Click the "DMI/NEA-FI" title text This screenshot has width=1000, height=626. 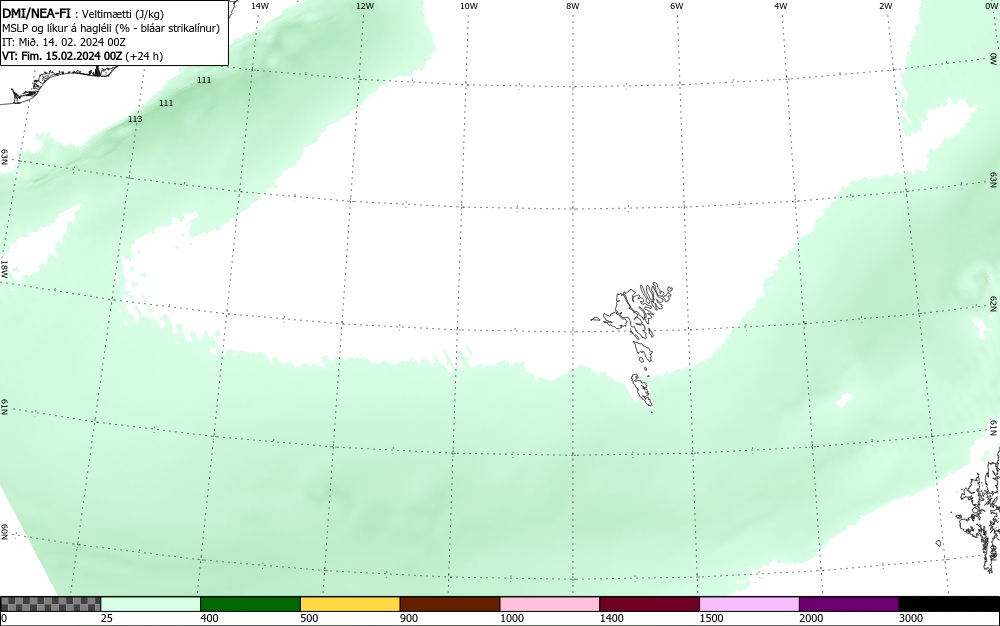tap(36, 13)
